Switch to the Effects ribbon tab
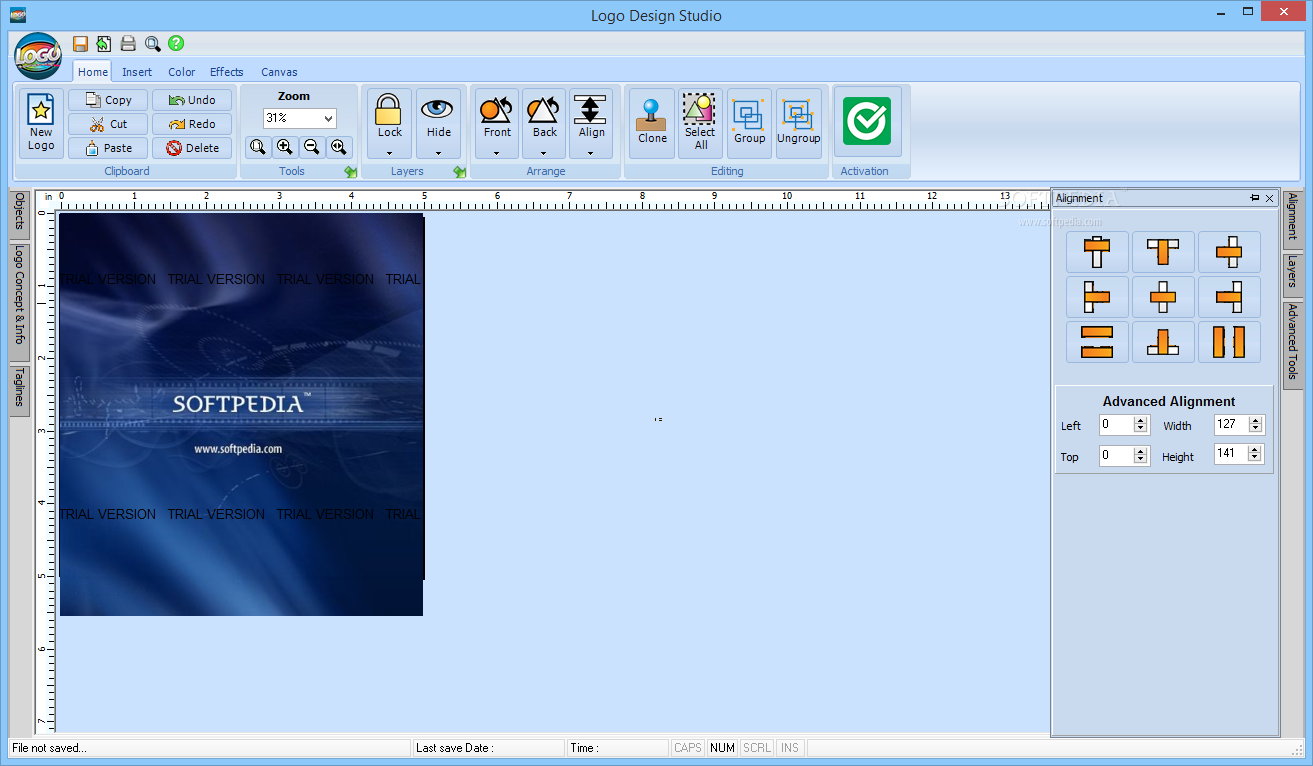The height and width of the screenshot is (766, 1313). coord(226,72)
